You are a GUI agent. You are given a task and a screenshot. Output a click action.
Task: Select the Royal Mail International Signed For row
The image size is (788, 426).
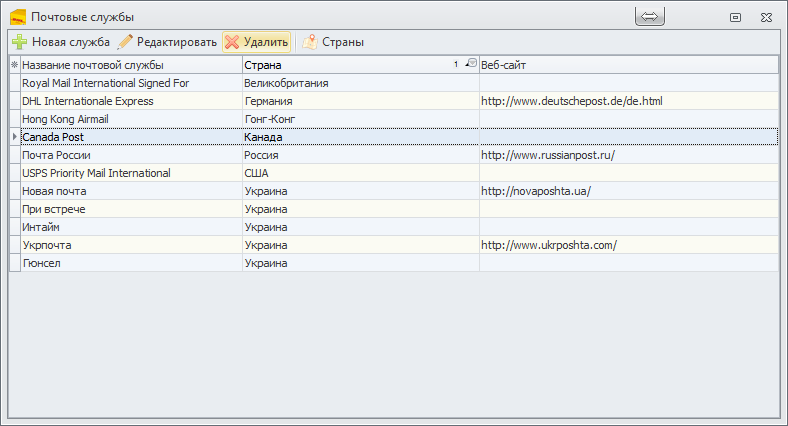pyautogui.click(x=105, y=83)
